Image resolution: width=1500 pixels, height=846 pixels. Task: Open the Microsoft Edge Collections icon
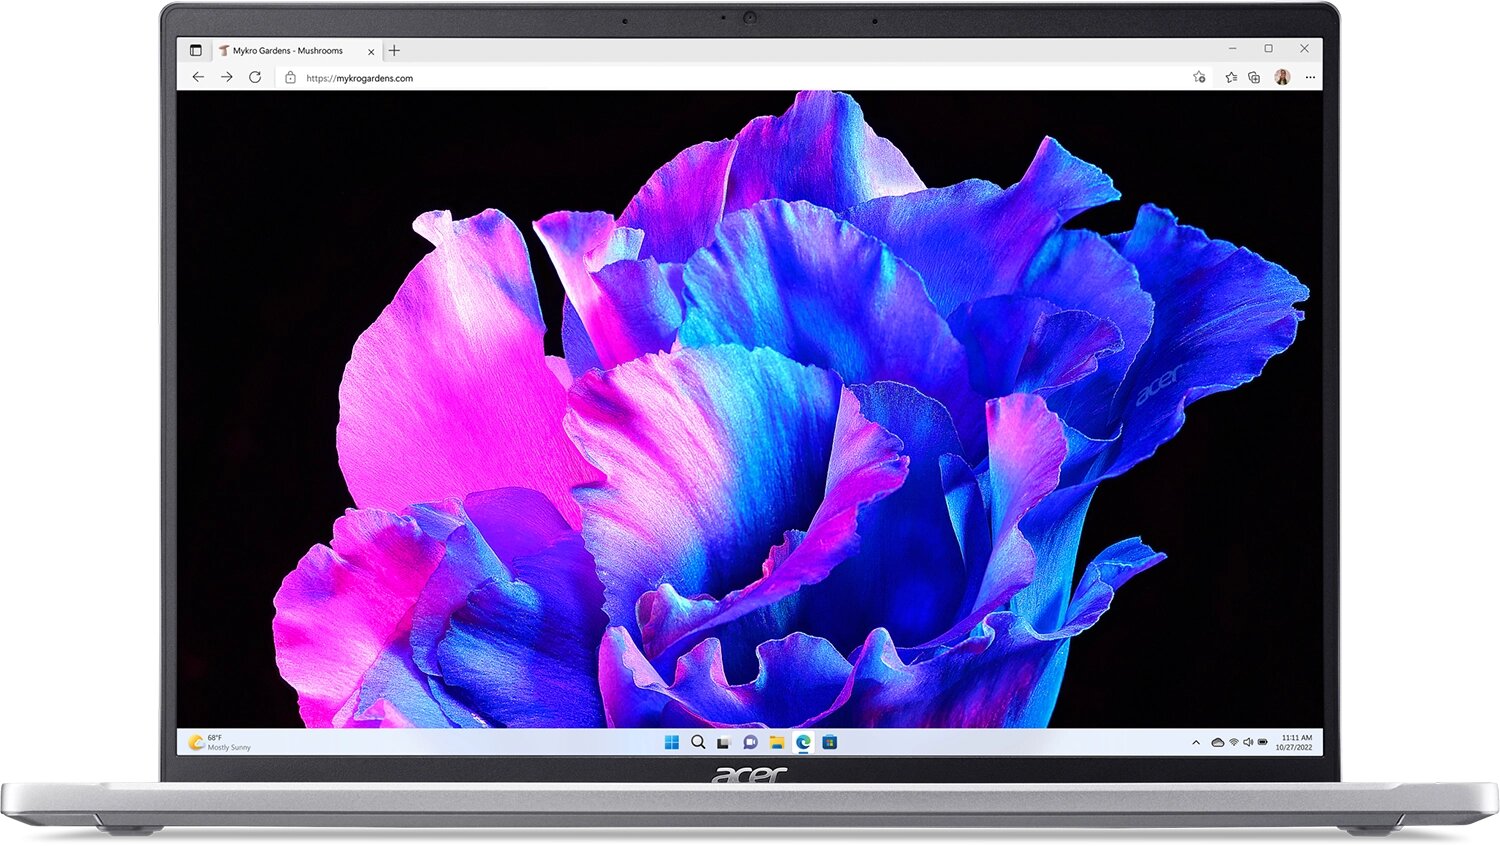tap(1254, 77)
